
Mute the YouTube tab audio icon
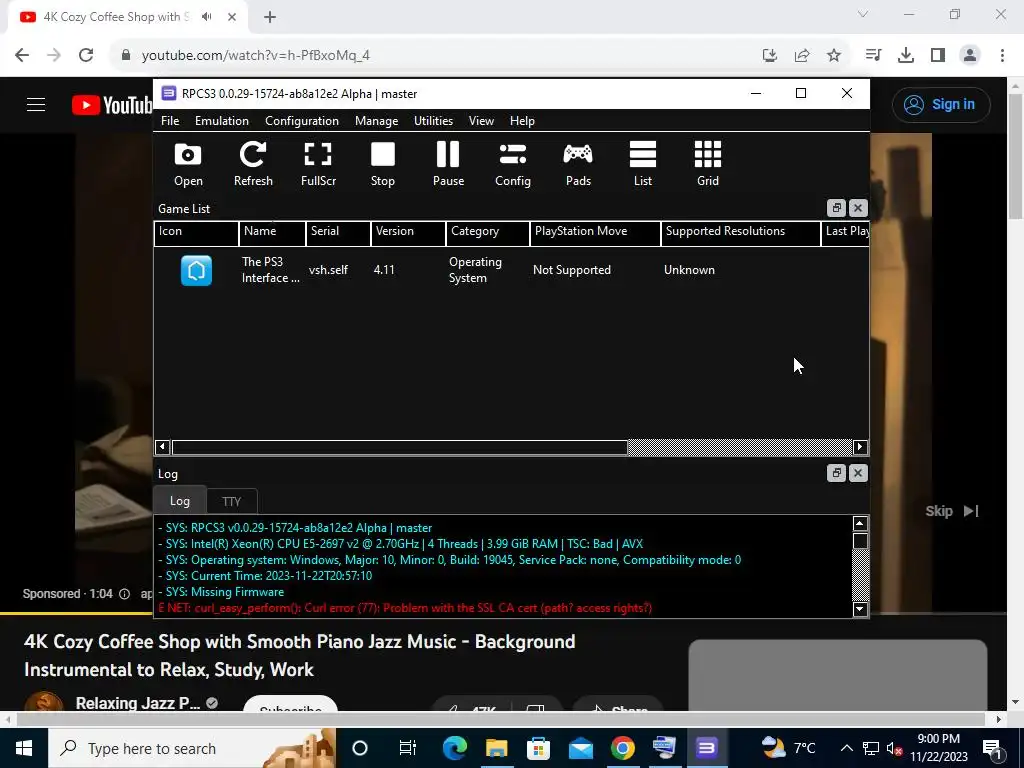click(207, 17)
